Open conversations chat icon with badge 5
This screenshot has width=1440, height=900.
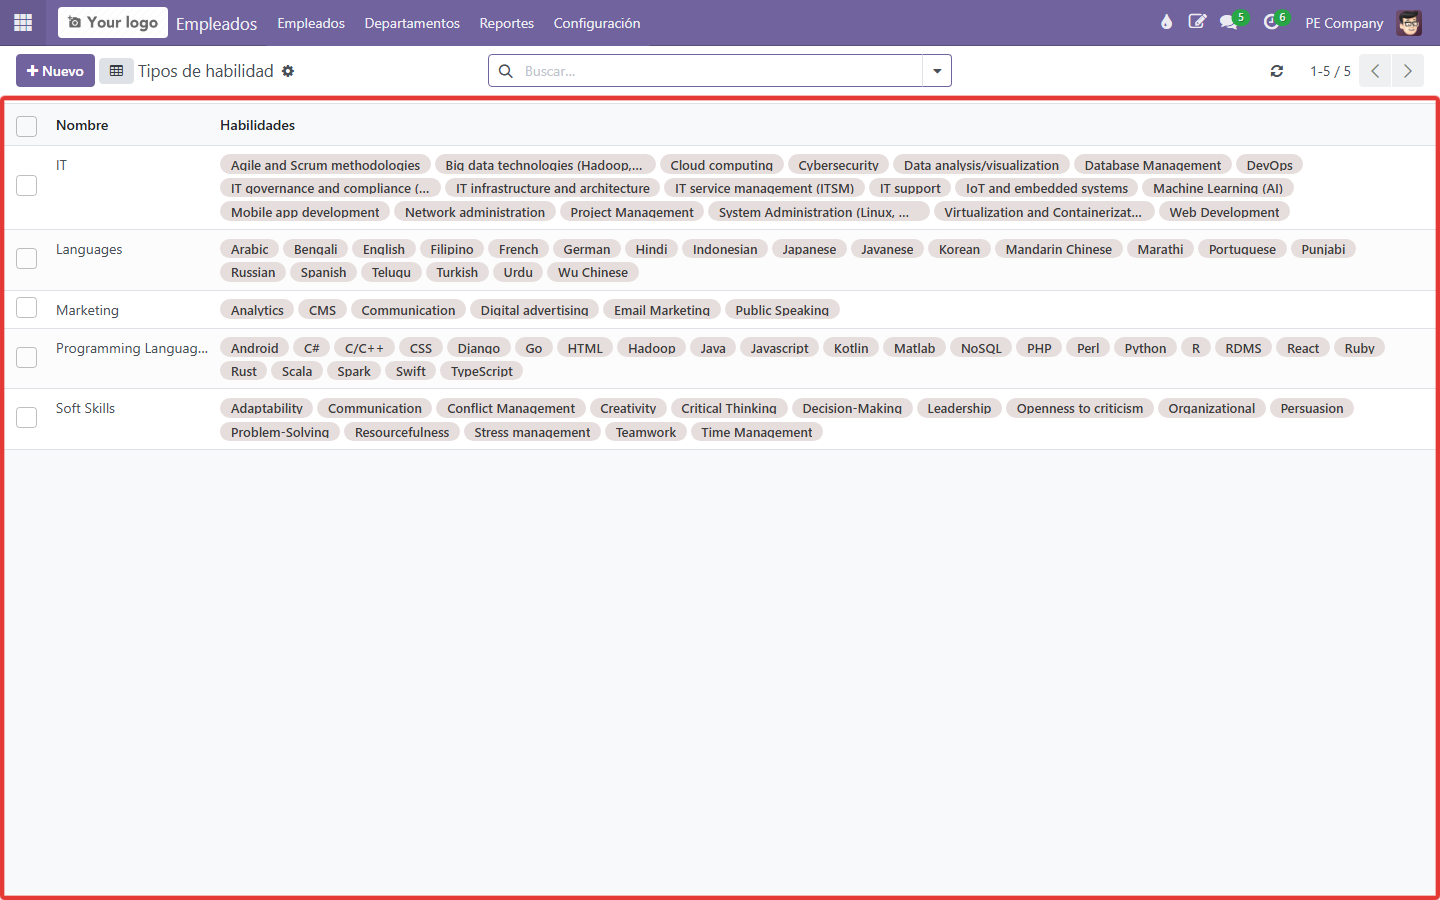(1230, 22)
